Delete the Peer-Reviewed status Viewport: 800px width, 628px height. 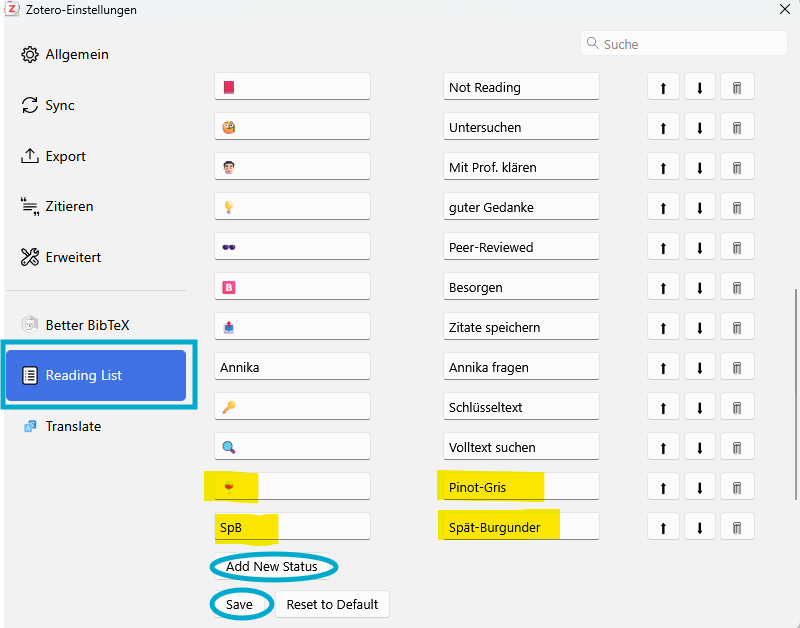[x=737, y=247]
